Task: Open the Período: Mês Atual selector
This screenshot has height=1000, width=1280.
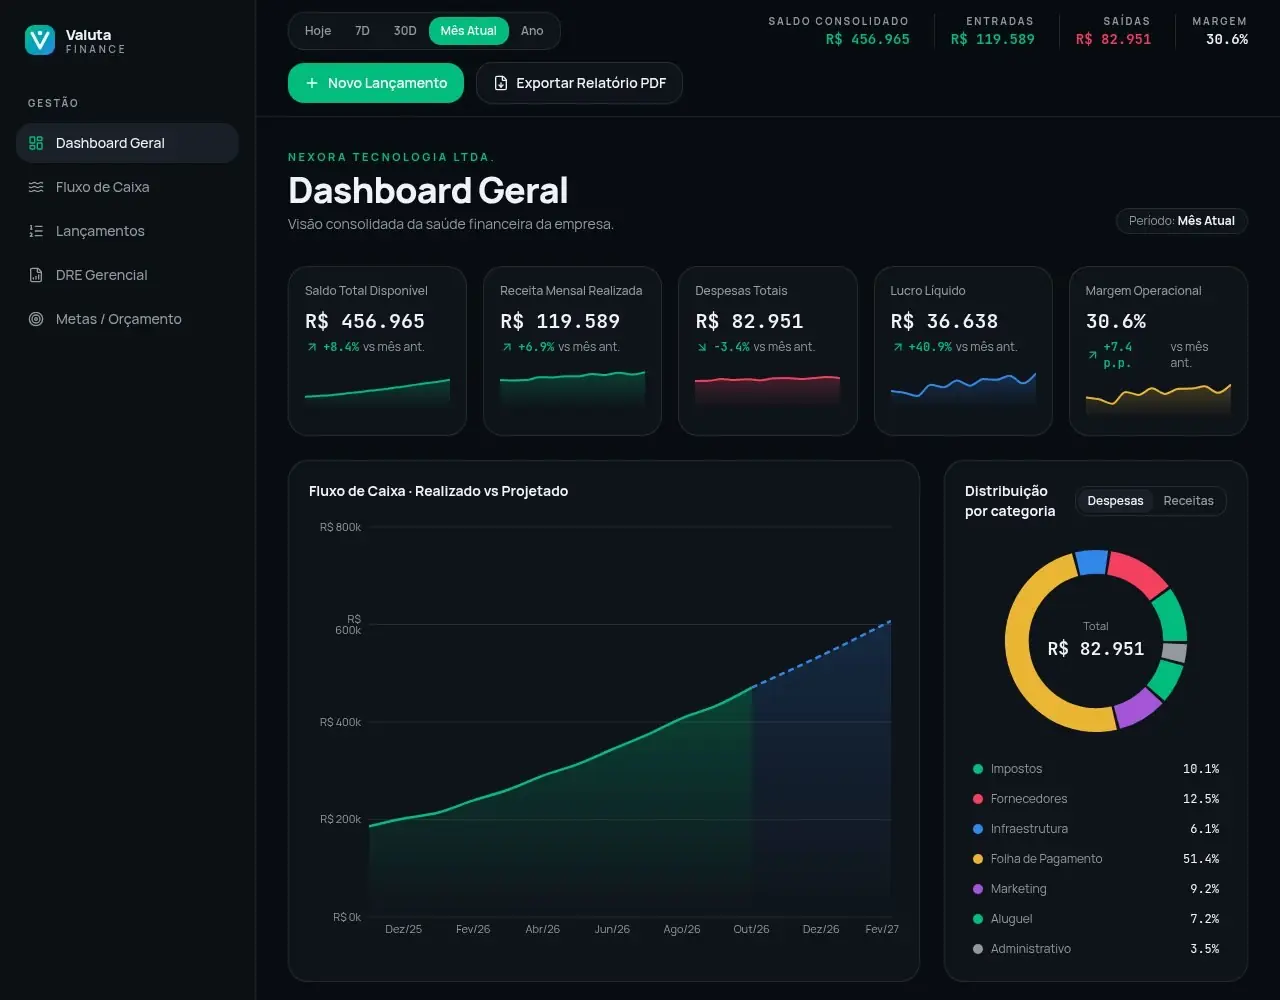Action: [x=1182, y=221]
